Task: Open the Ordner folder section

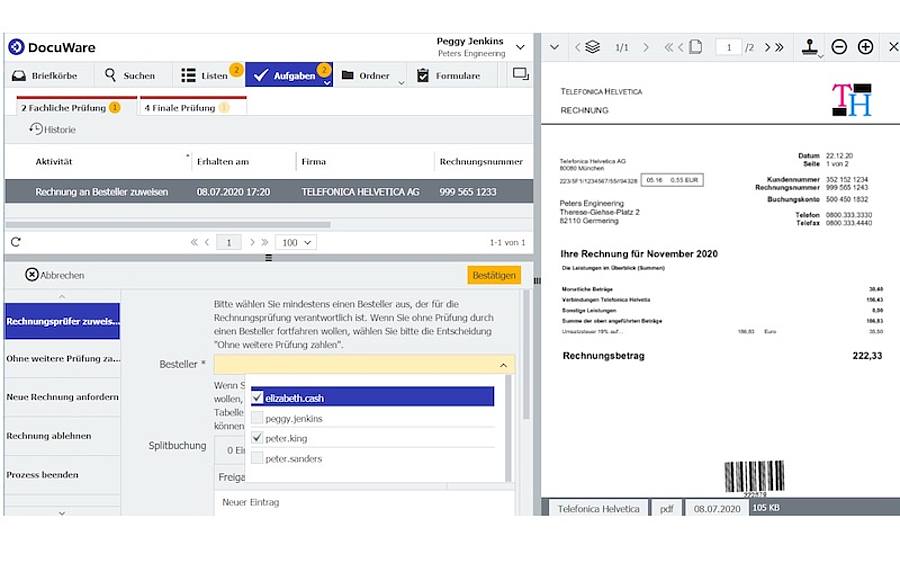Action: coord(366,75)
